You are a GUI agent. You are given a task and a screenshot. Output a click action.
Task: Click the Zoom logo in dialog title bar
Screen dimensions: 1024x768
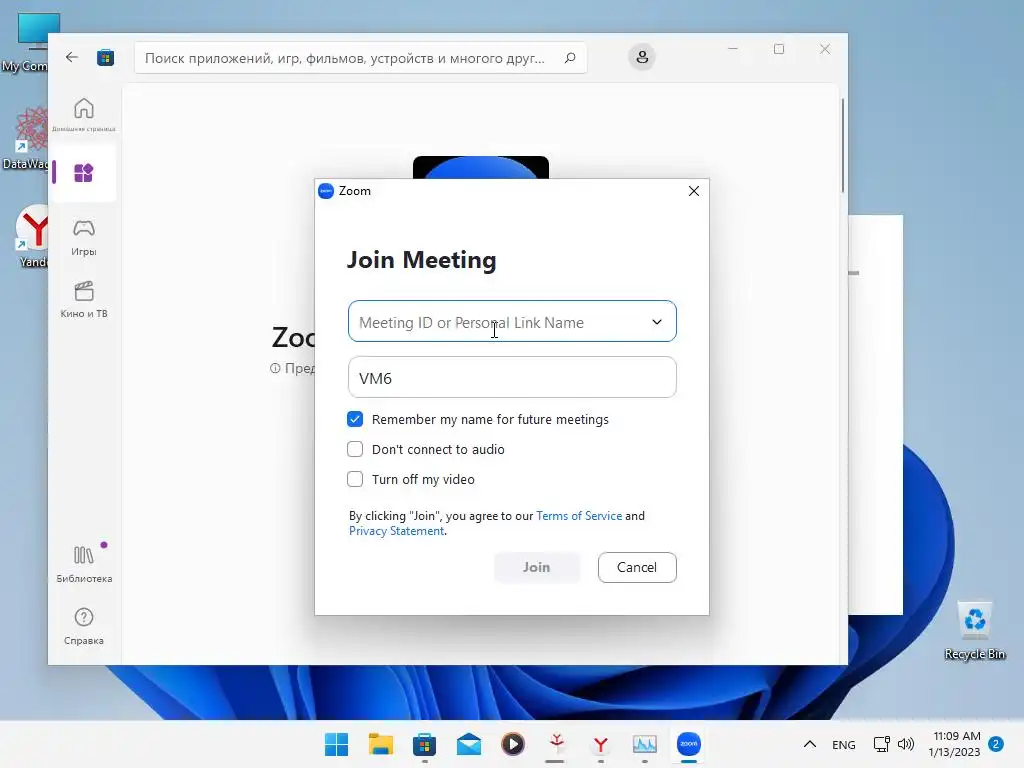coord(326,191)
